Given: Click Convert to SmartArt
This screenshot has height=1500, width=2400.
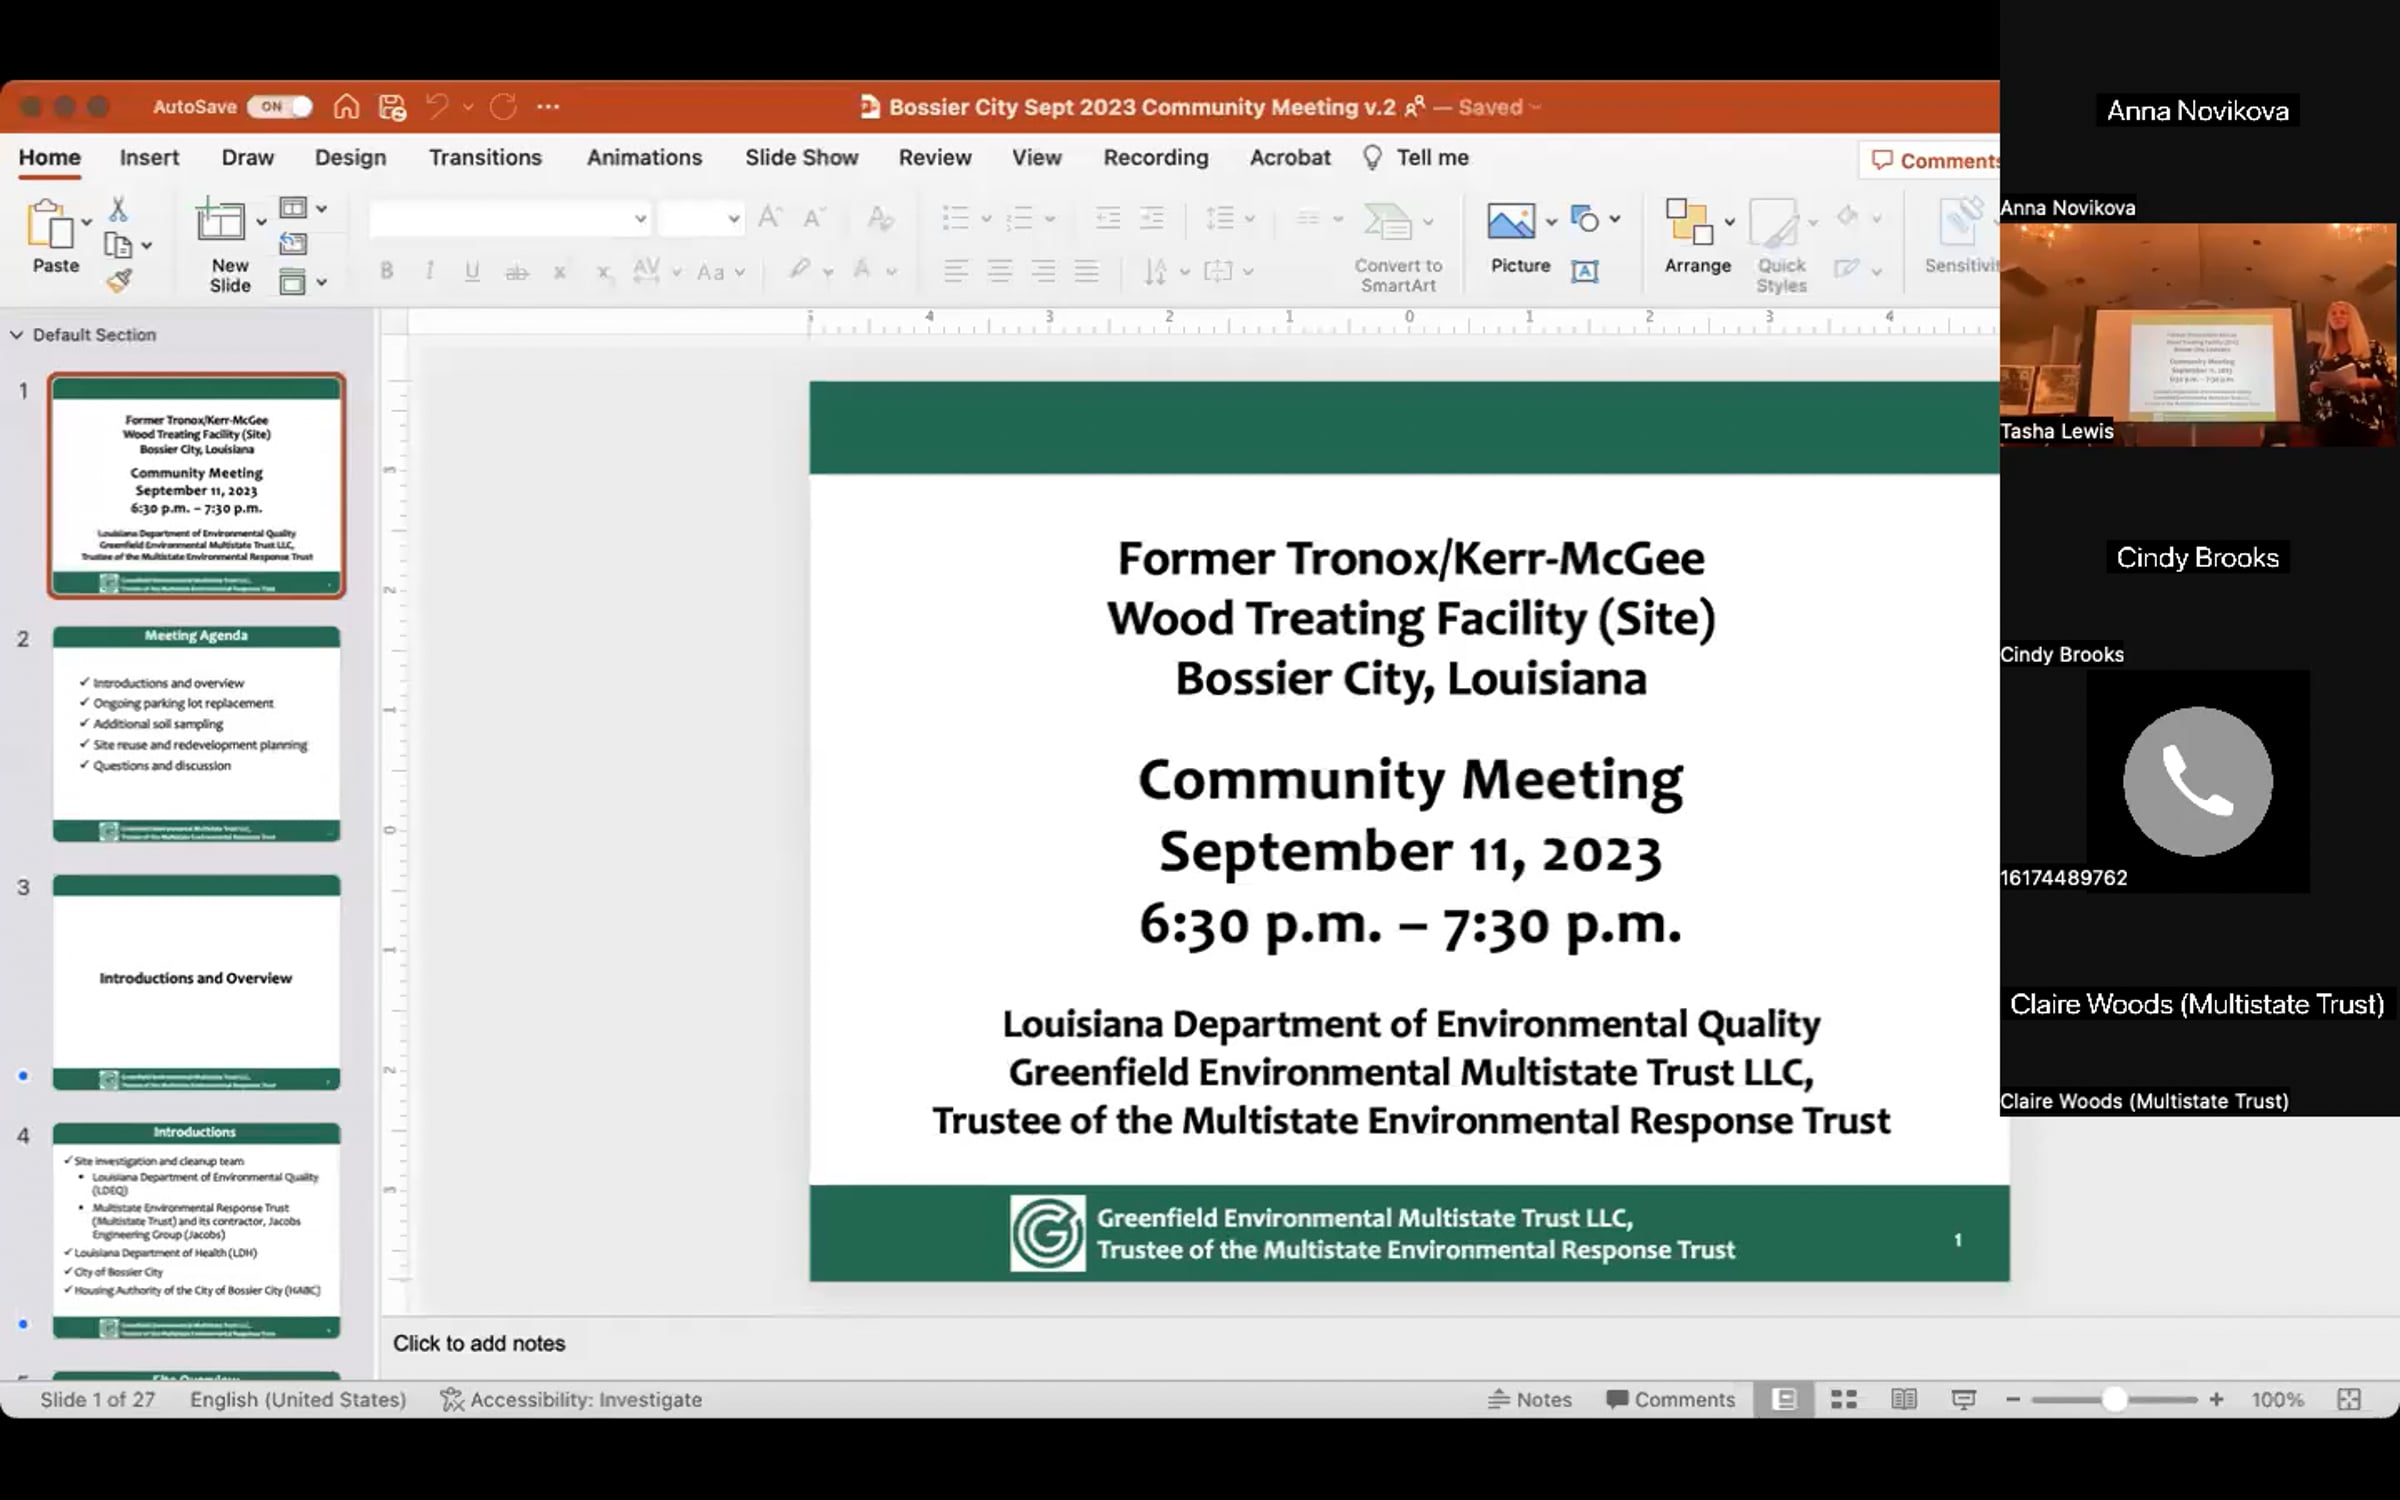Looking at the screenshot, I should pyautogui.click(x=1398, y=248).
